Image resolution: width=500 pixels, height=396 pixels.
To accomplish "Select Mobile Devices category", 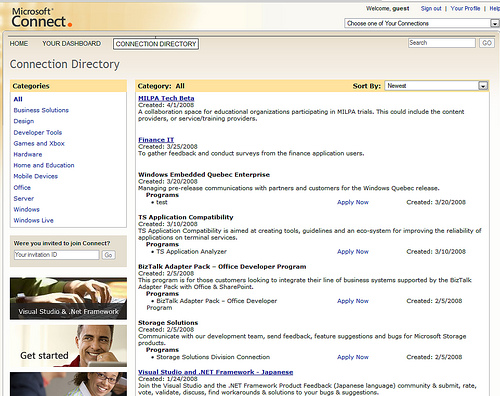I will (35, 176).
